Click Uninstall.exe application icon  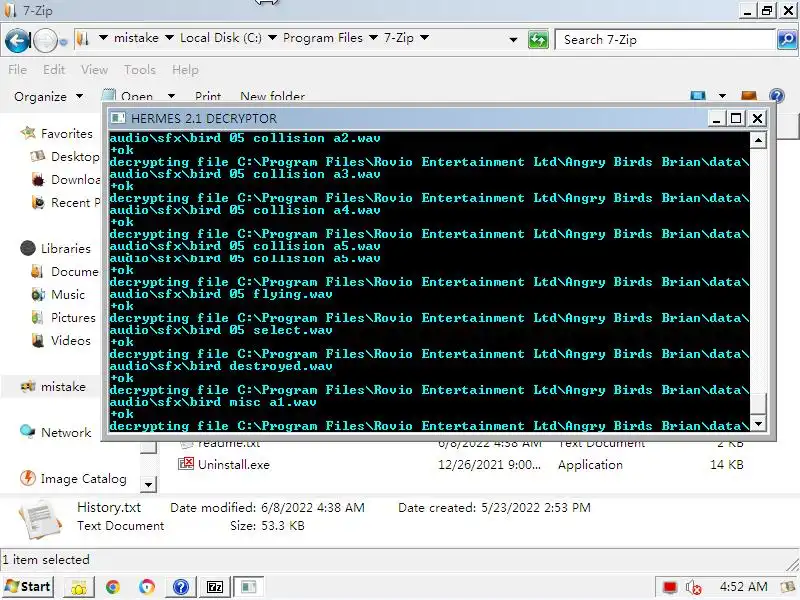click(x=186, y=464)
